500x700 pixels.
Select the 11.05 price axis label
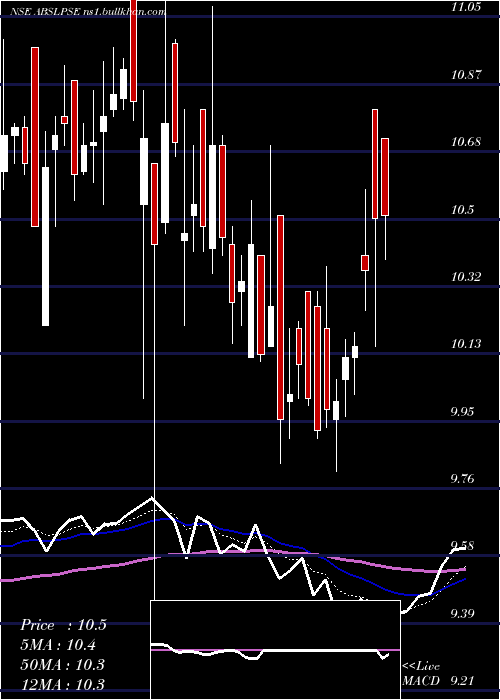point(465,7)
